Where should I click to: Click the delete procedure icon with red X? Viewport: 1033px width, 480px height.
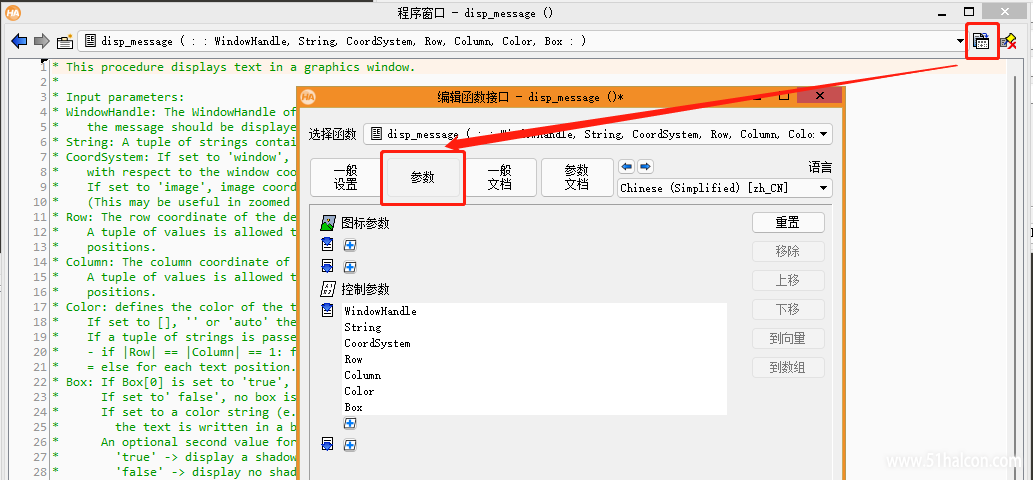click(1008, 41)
